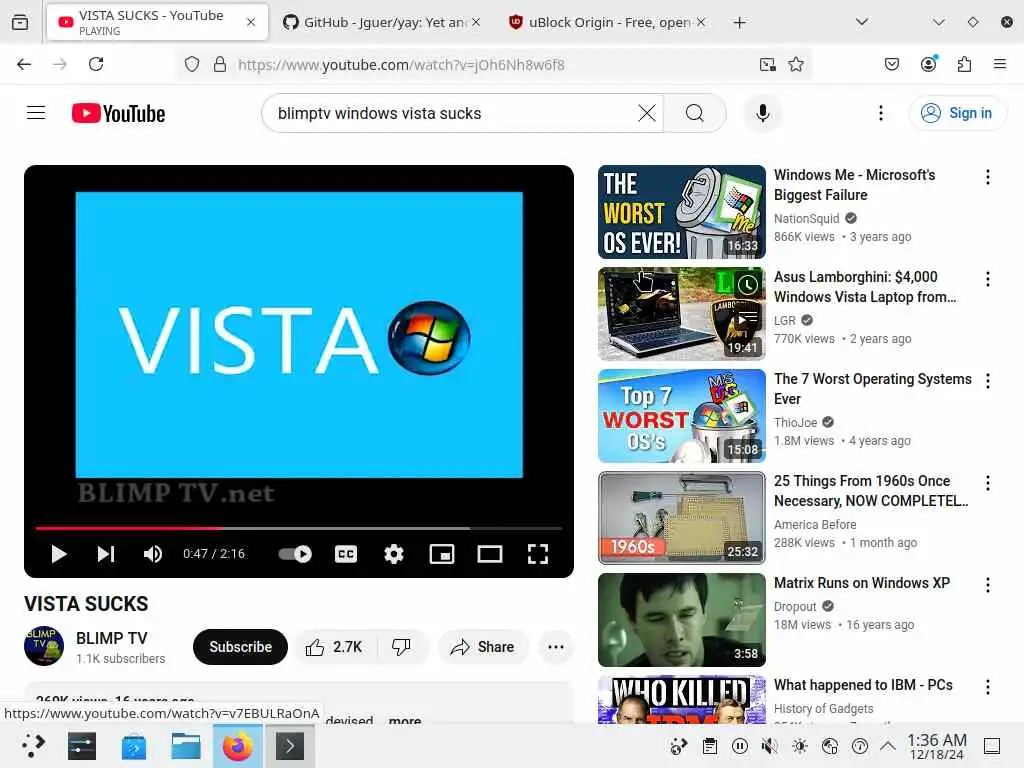Viewport: 1024px width, 768px height.
Task: Go to the YouTube home logo
Action: pyautogui.click(x=118, y=113)
